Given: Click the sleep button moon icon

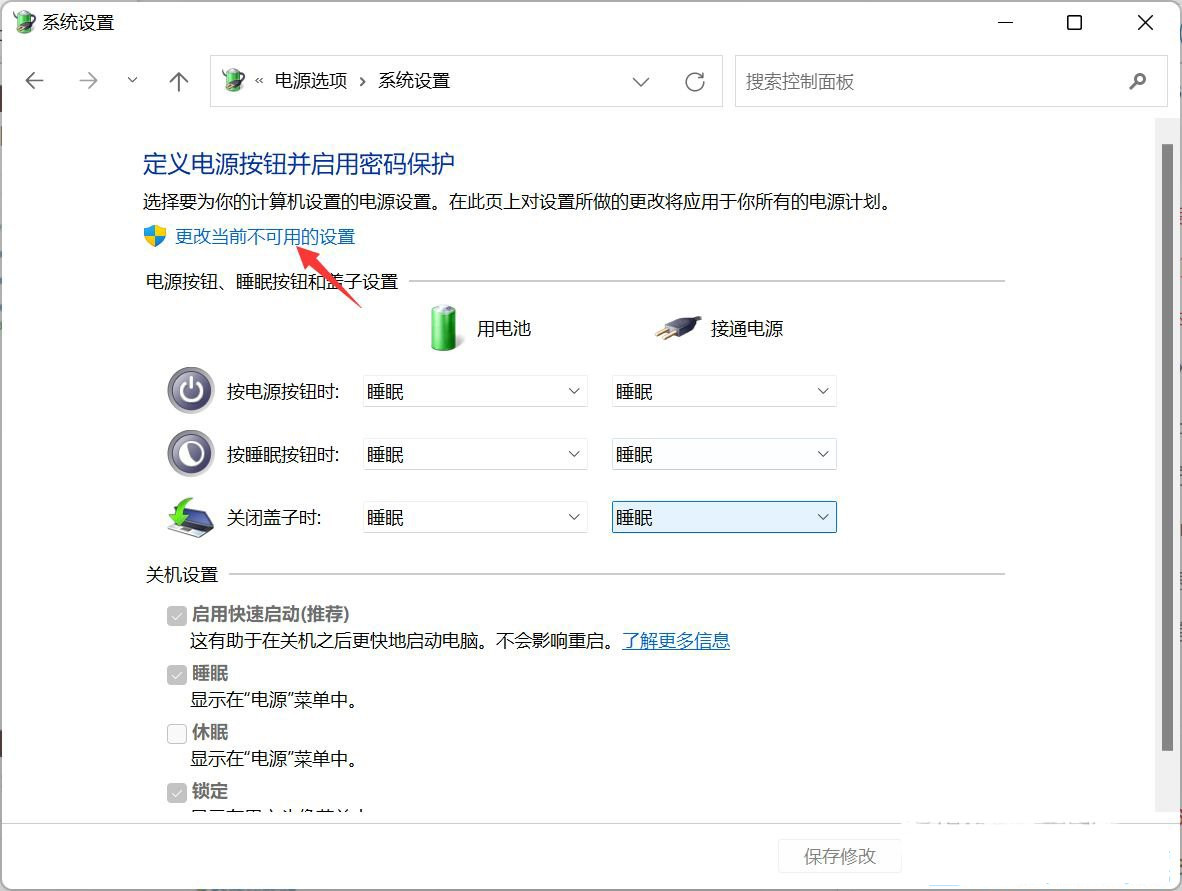Looking at the screenshot, I should pos(190,454).
